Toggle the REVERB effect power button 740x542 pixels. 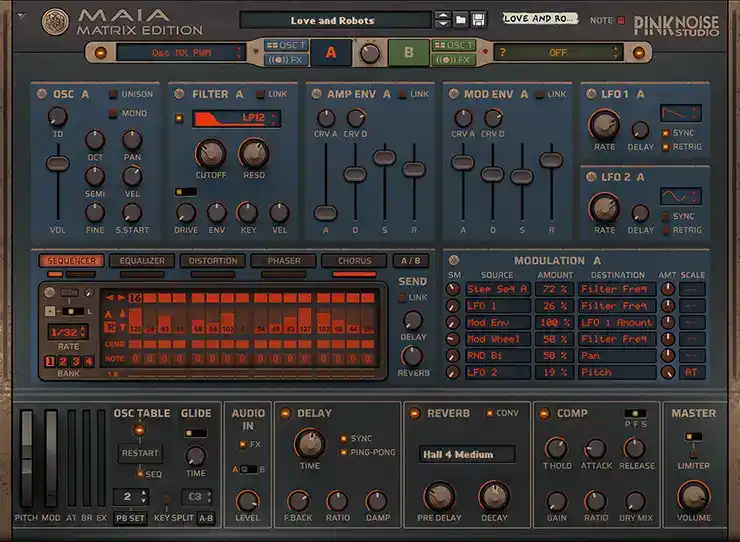click(414, 414)
